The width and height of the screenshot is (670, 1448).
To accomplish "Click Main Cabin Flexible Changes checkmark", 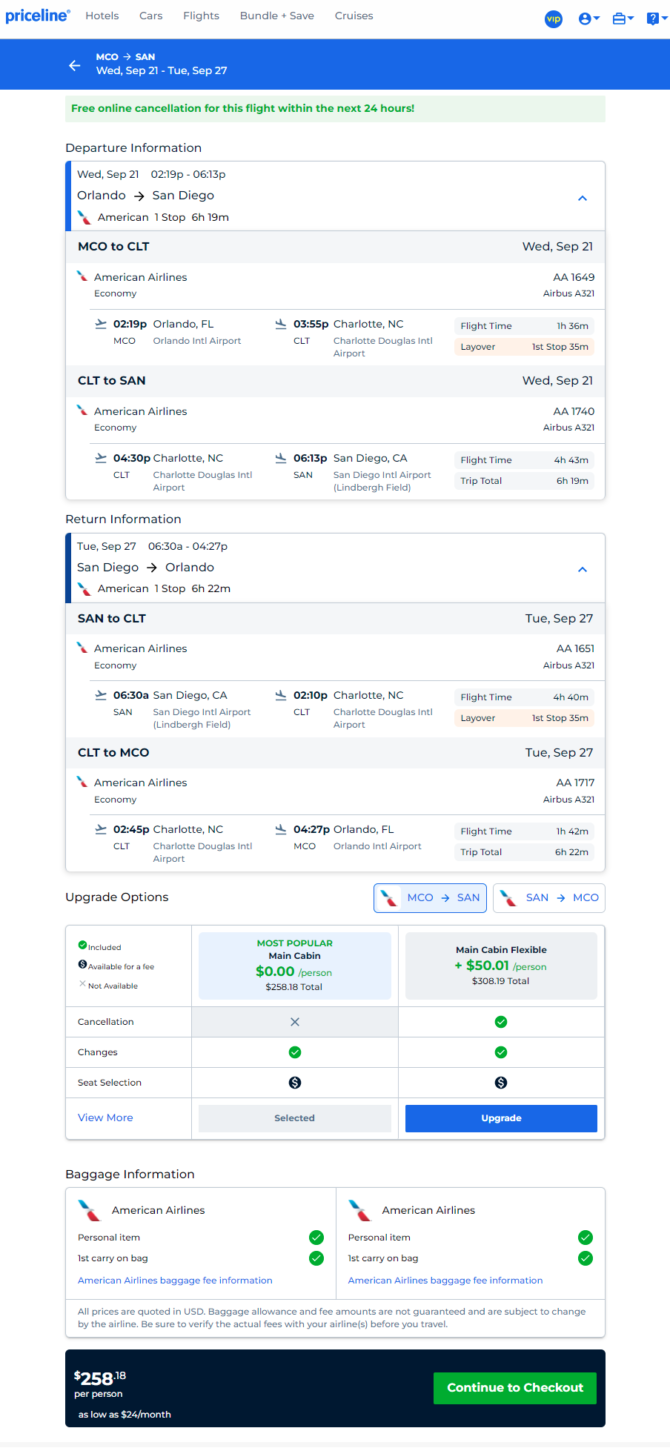I will (501, 1052).
